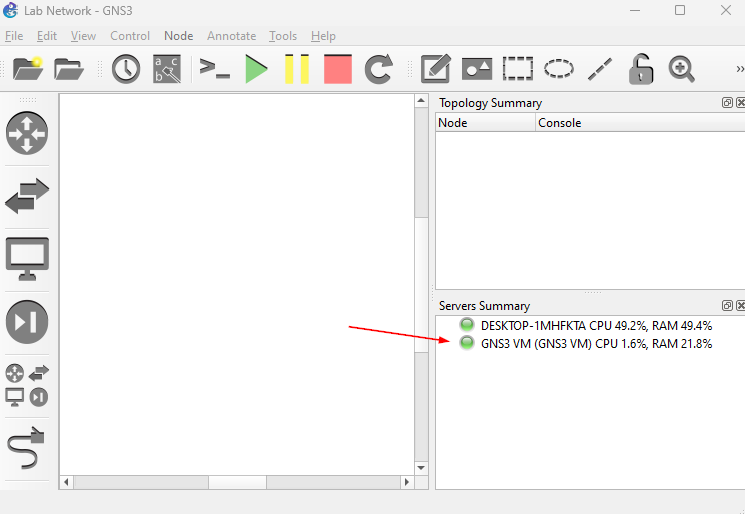Expand the toolbar overflow chevron
Screen dimensions: 745x514
pos(740,69)
